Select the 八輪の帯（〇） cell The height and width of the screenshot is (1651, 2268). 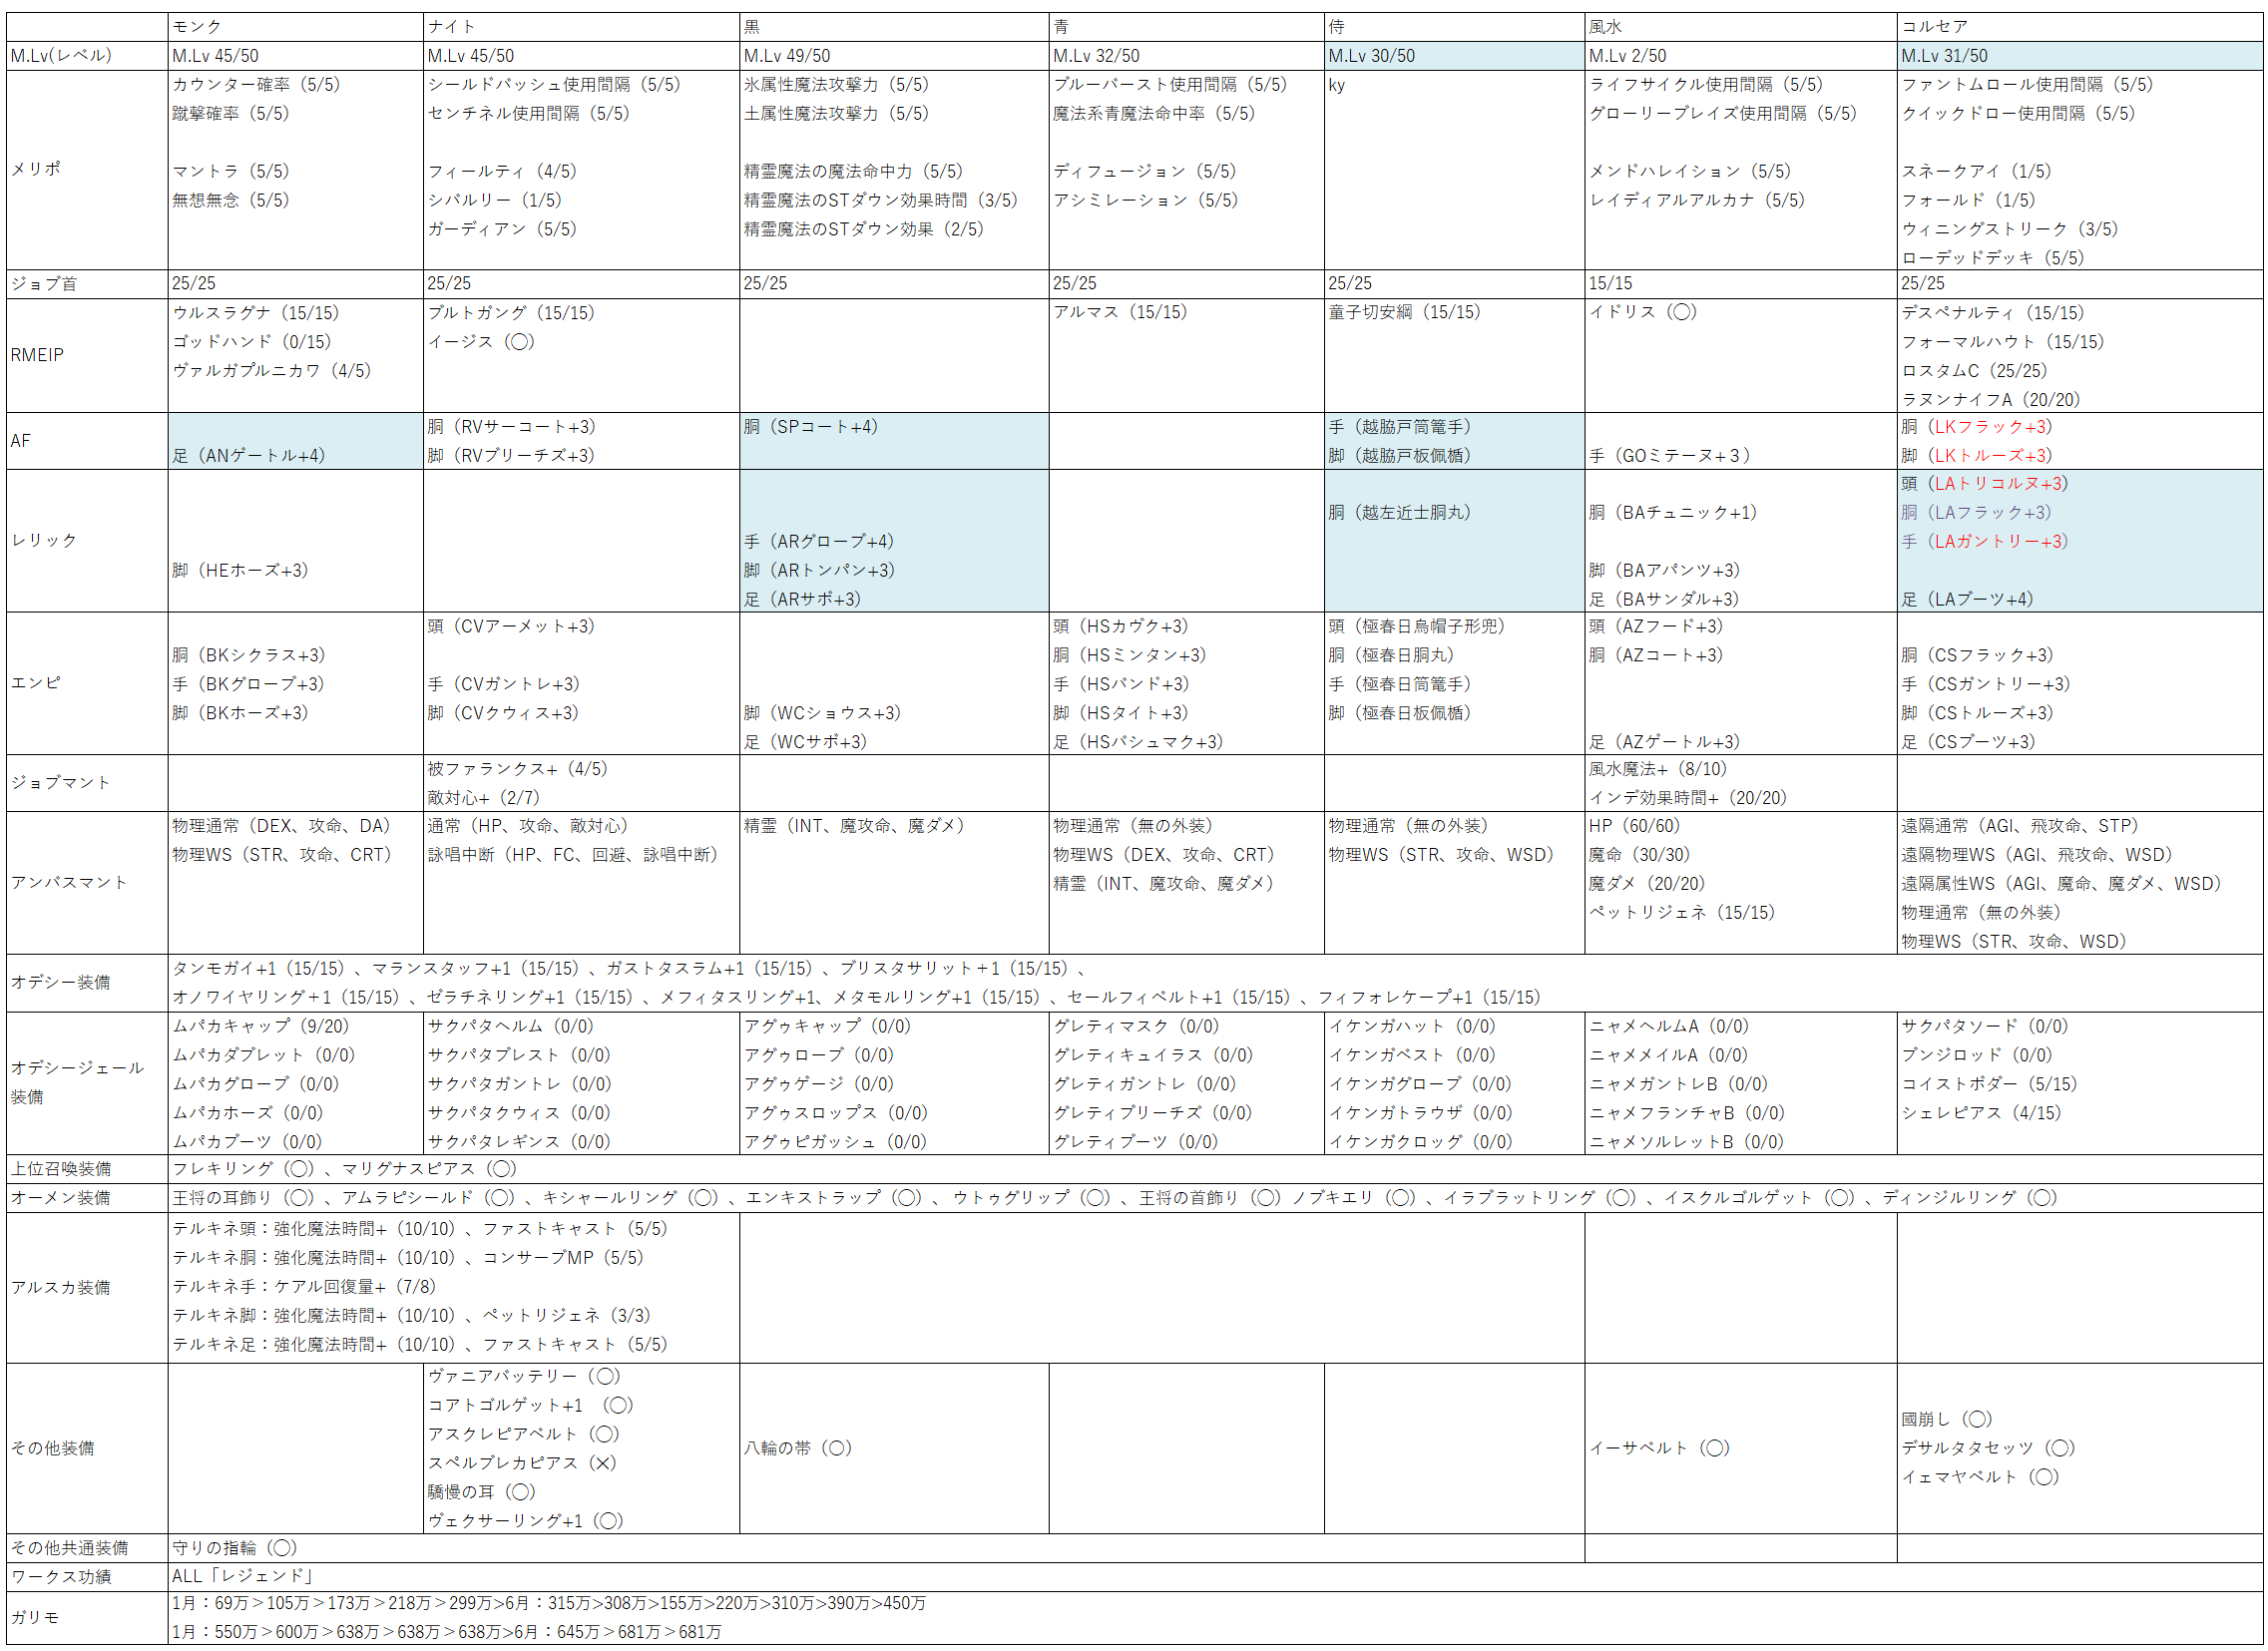(x=797, y=1448)
